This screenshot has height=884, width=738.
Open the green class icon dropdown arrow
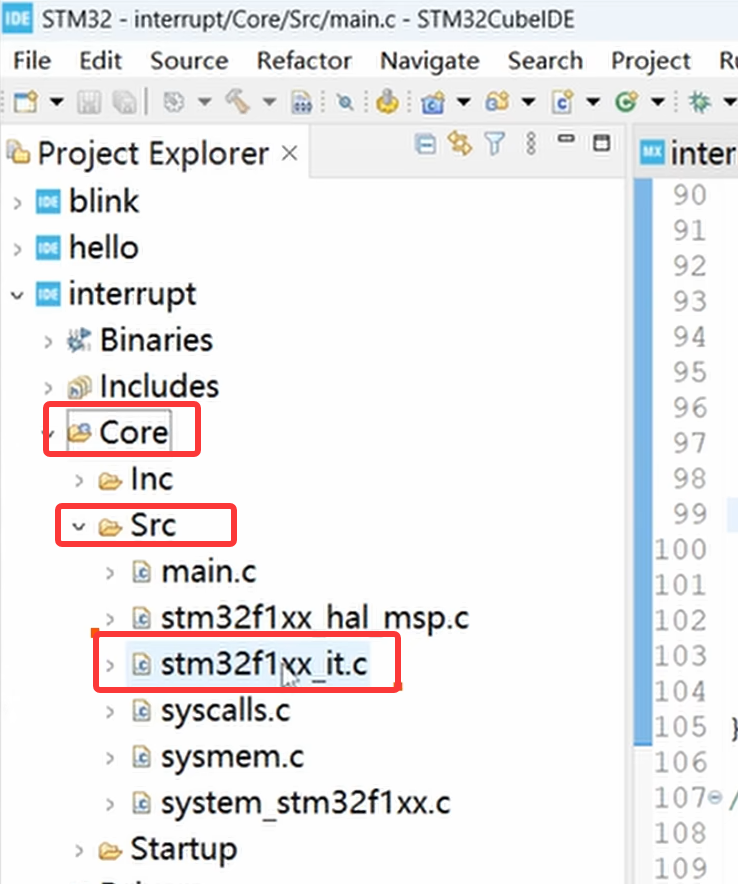(x=658, y=102)
